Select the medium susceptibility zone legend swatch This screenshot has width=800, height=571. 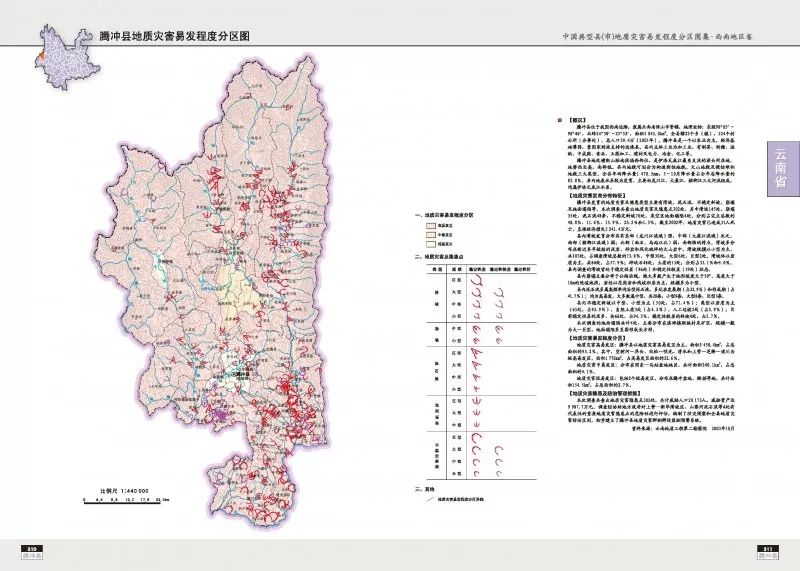[x=431, y=235]
